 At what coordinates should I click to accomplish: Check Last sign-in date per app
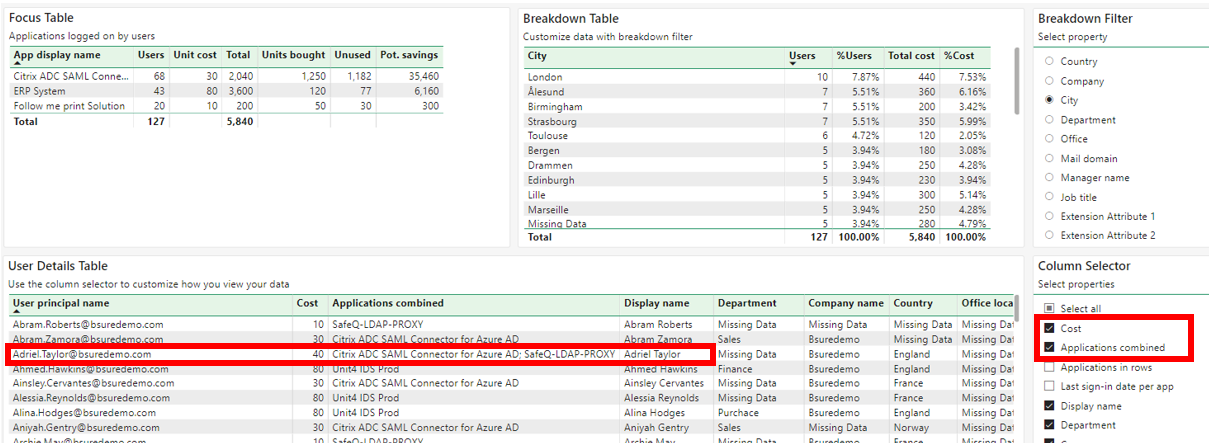tap(1049, 387)
